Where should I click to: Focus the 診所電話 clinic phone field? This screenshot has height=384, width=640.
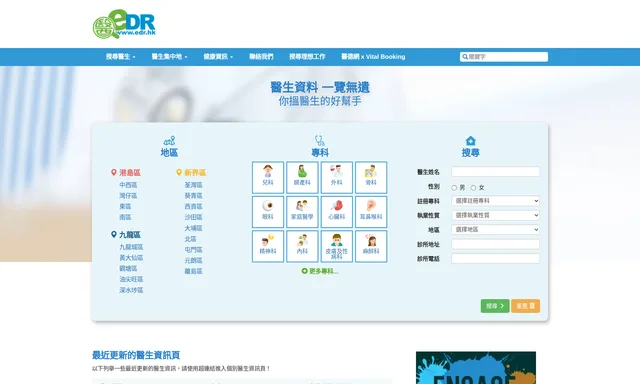click(496, 259)
